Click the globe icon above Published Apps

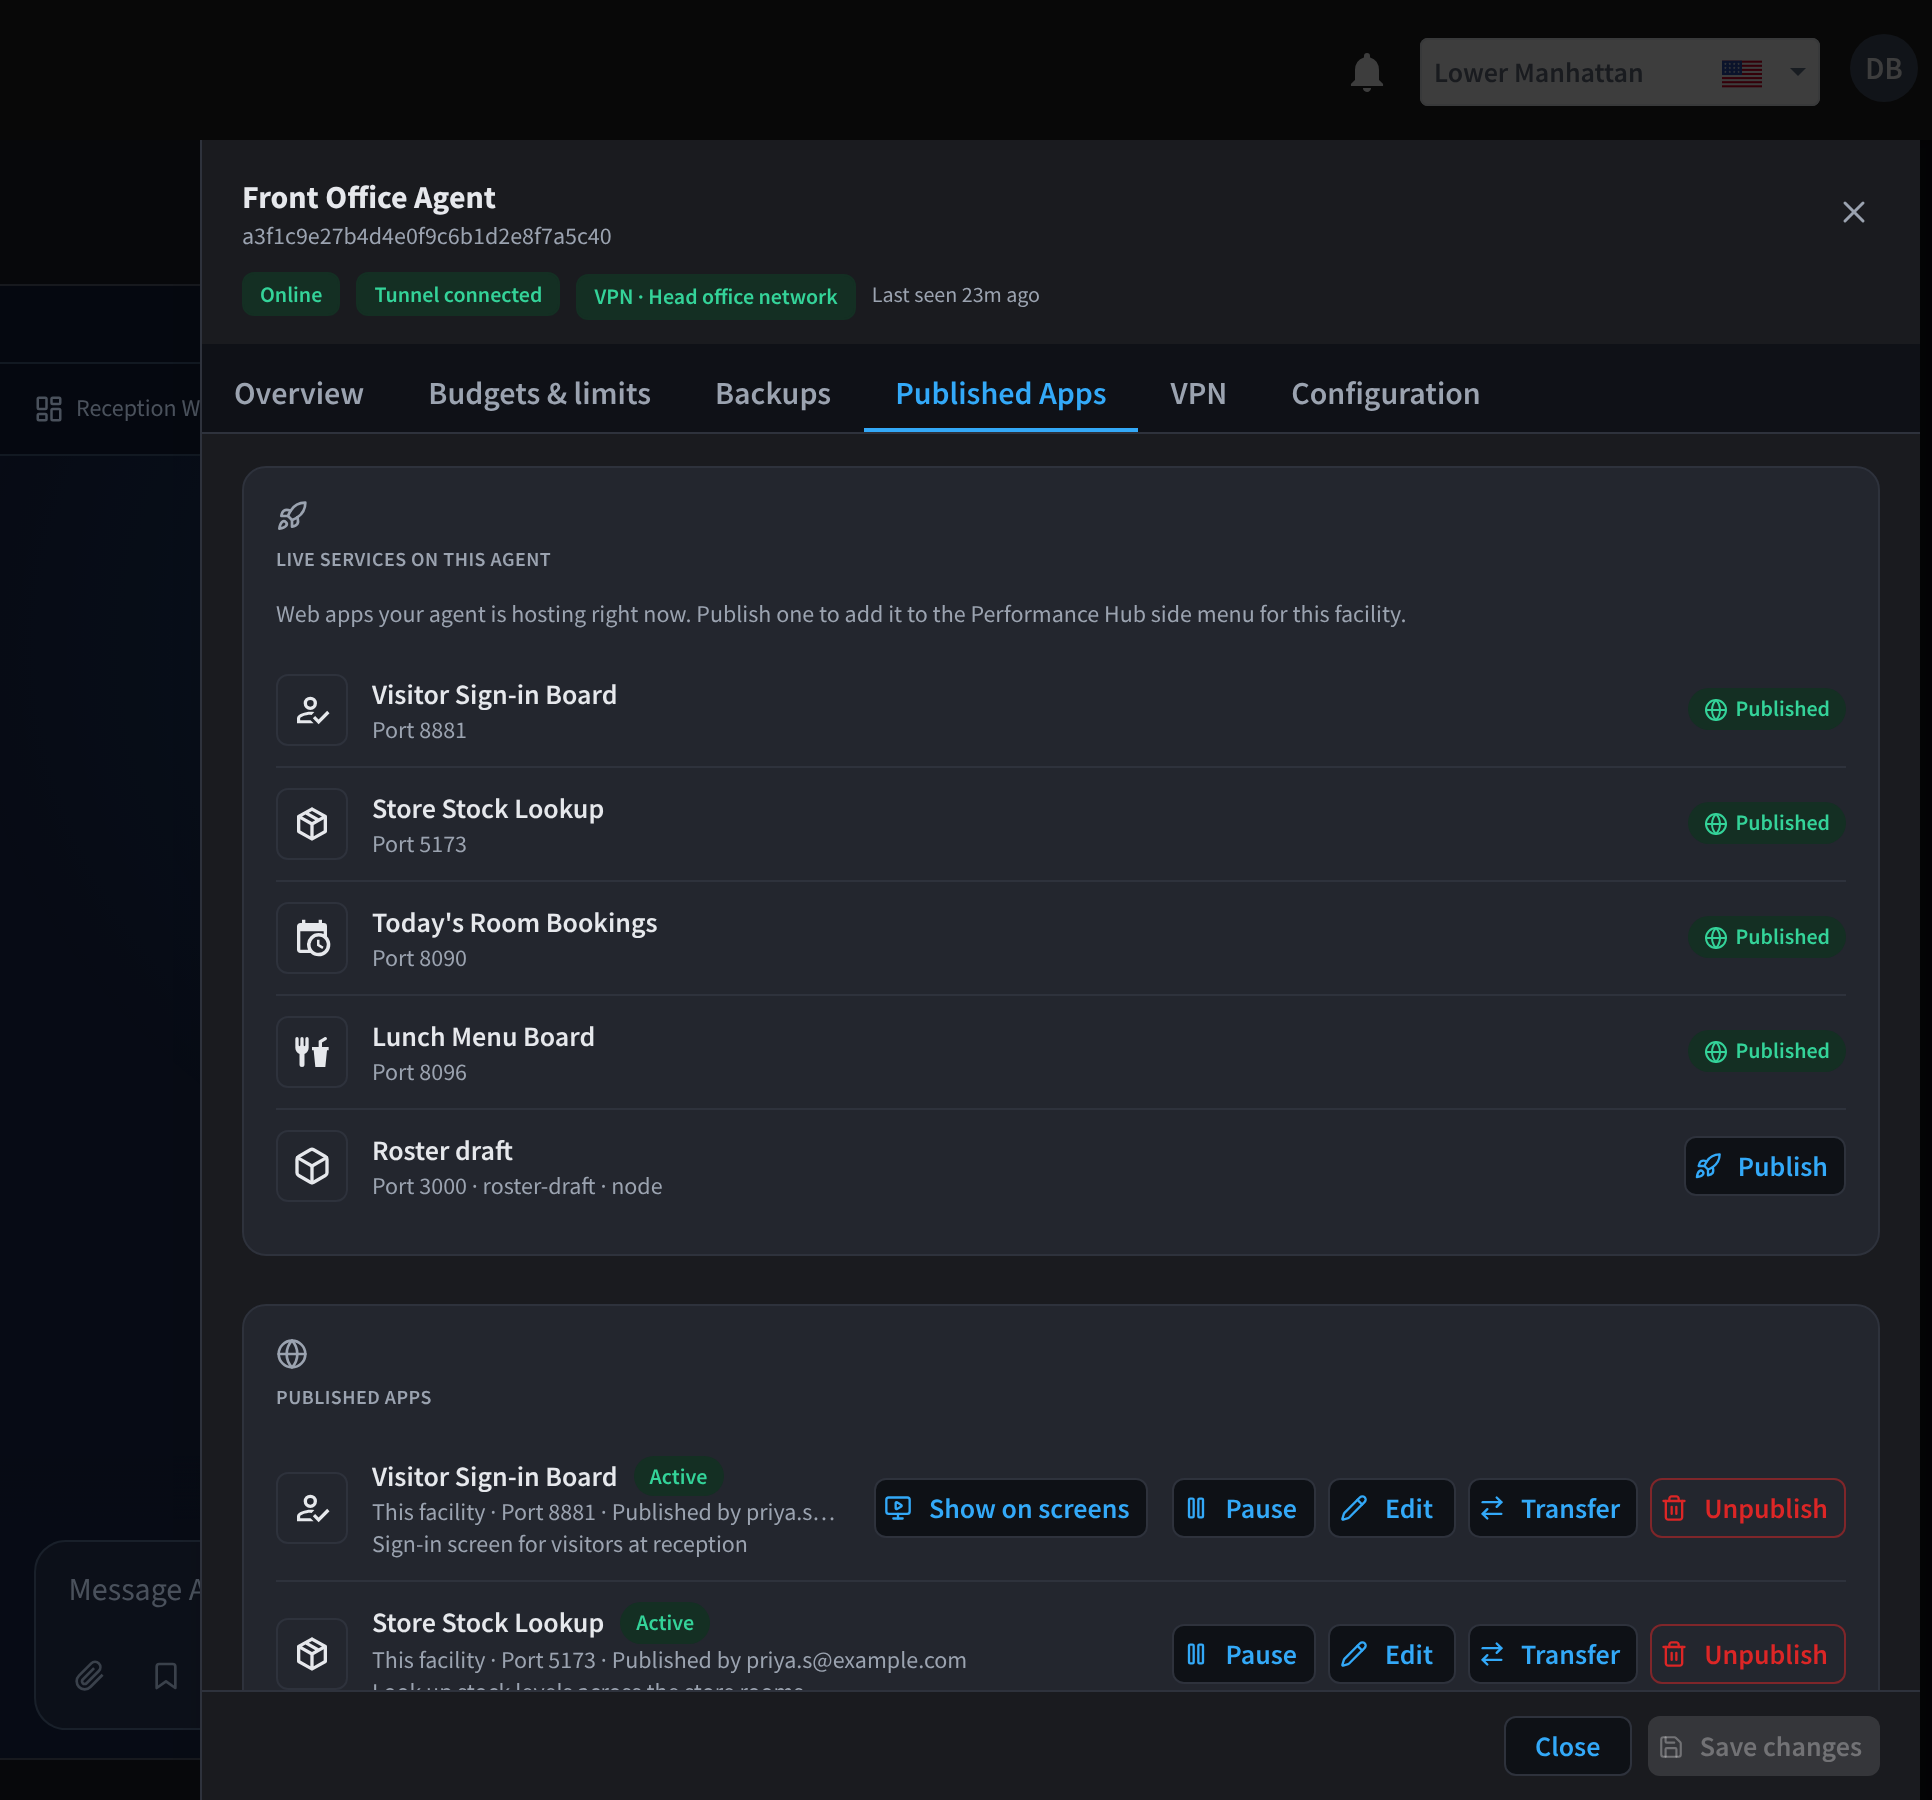pyautogui.click(x=292, y=1354)
